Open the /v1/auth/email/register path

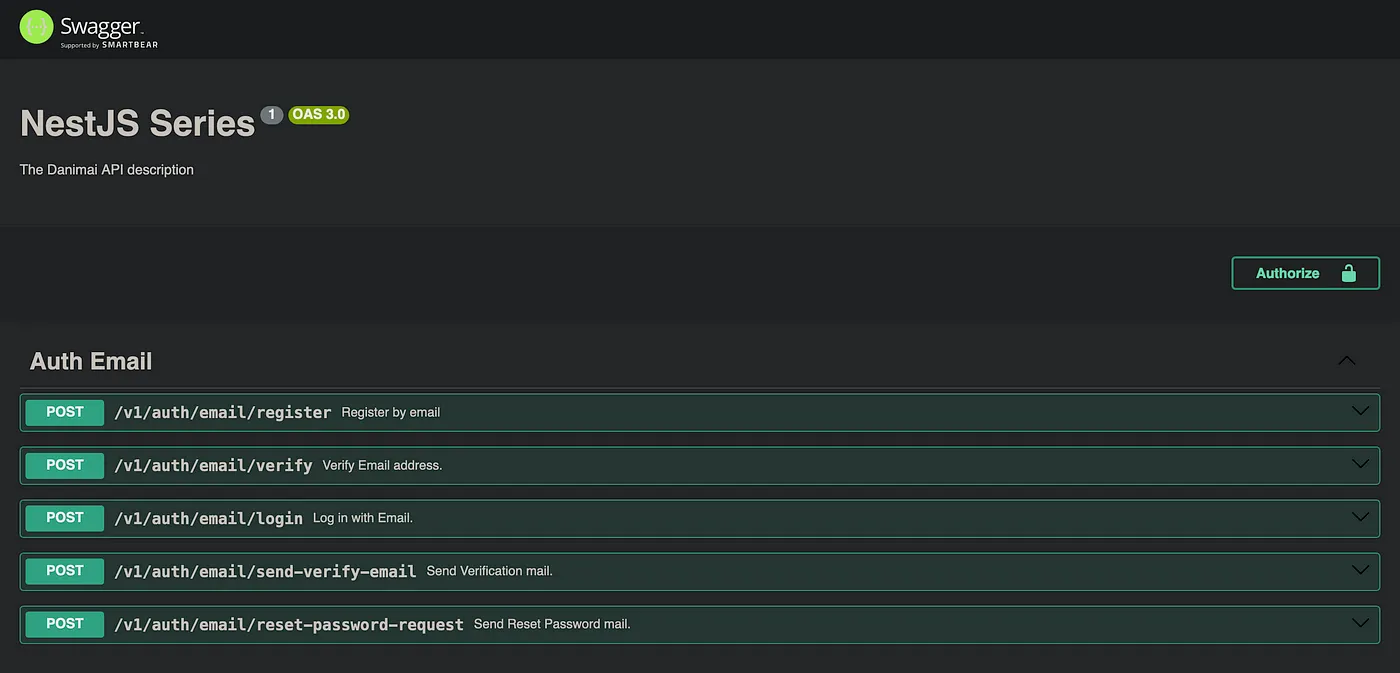pos(222,412)
